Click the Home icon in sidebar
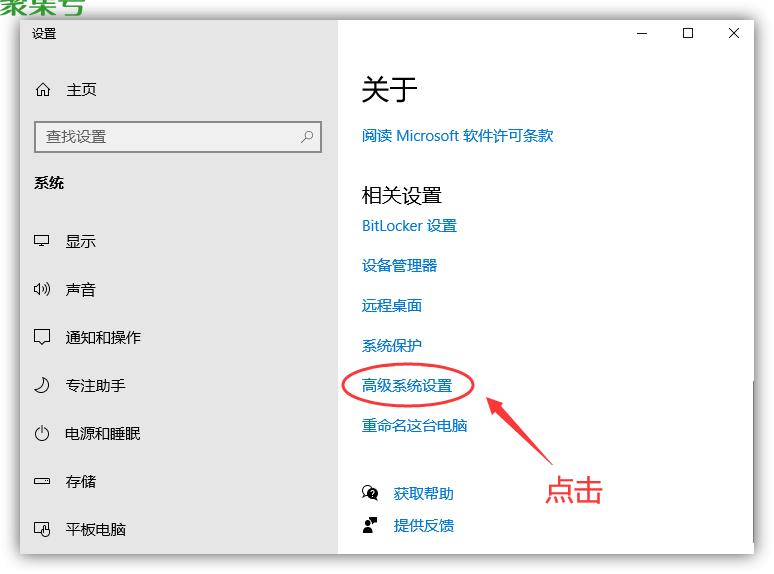 coord(43,90)
